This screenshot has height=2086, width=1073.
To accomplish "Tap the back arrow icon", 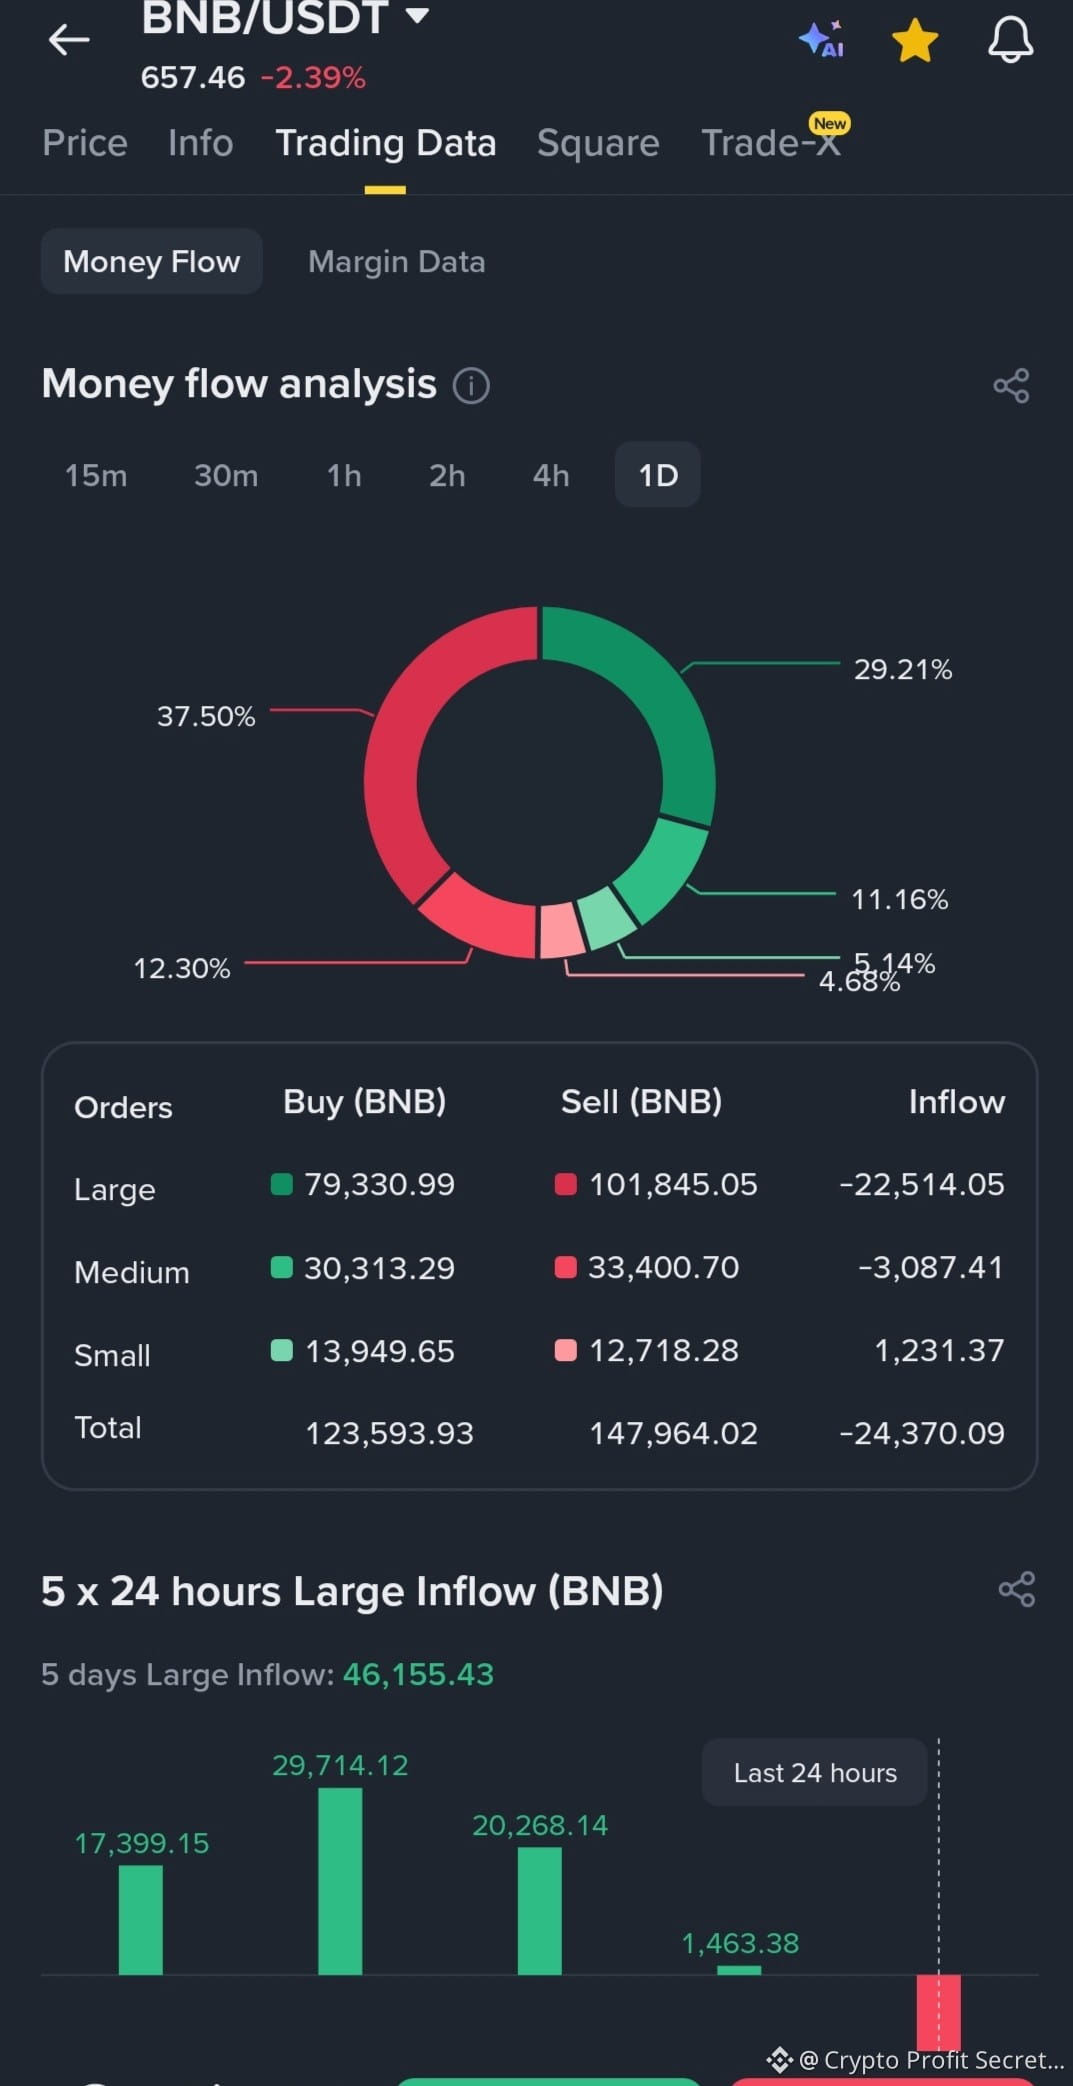I will coord(69,40).
